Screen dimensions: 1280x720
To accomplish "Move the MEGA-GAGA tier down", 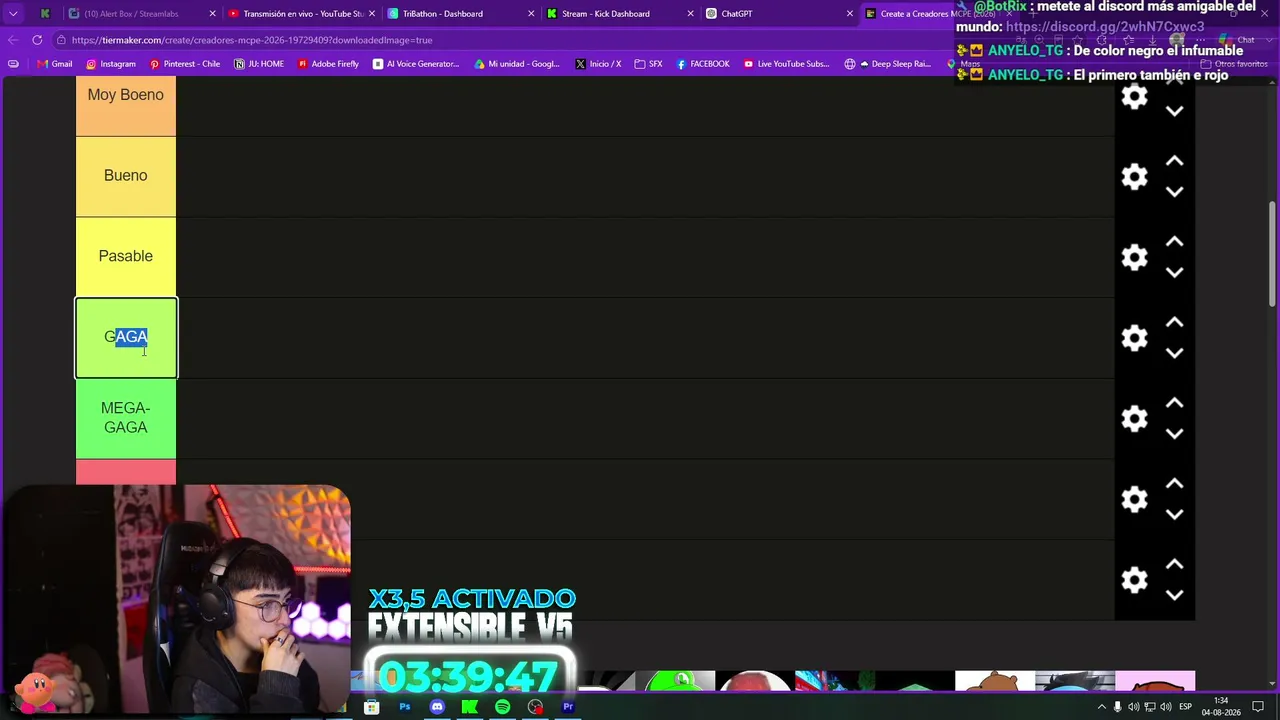I will pyautogui.click(x=1175, y=434).
